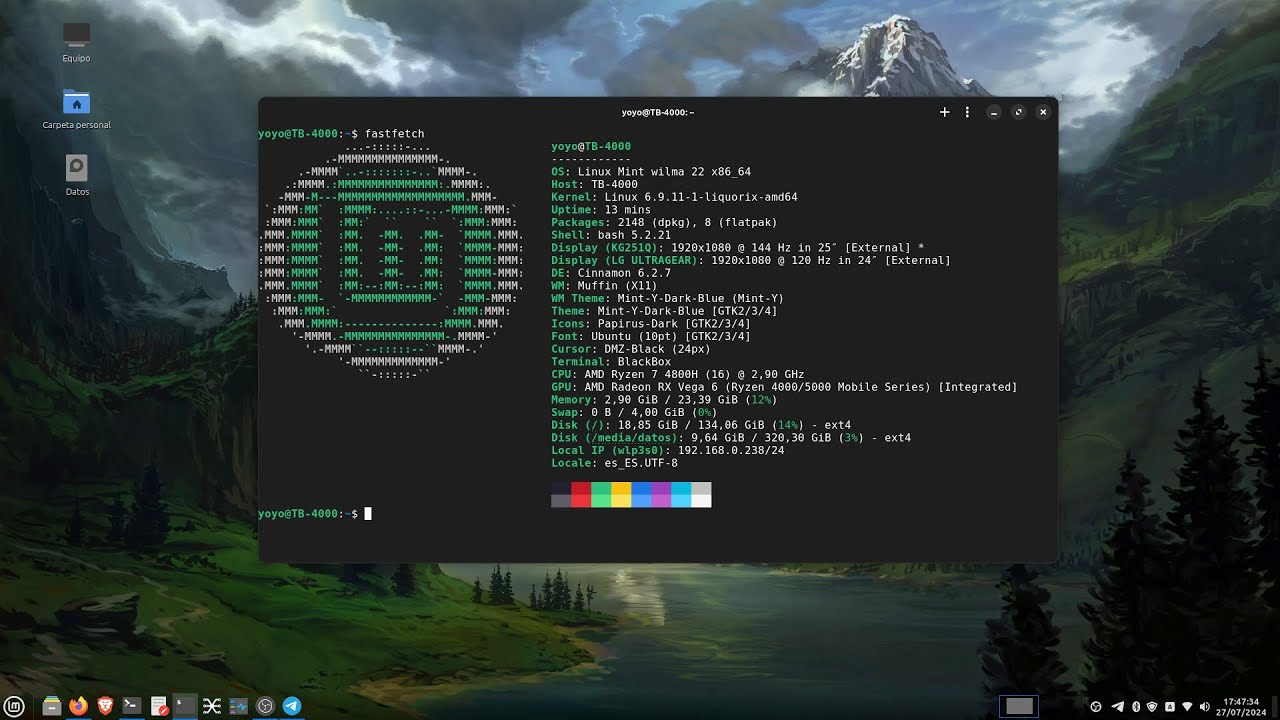
Task: Open the calendar from the clock
Action: point(1240,707)
